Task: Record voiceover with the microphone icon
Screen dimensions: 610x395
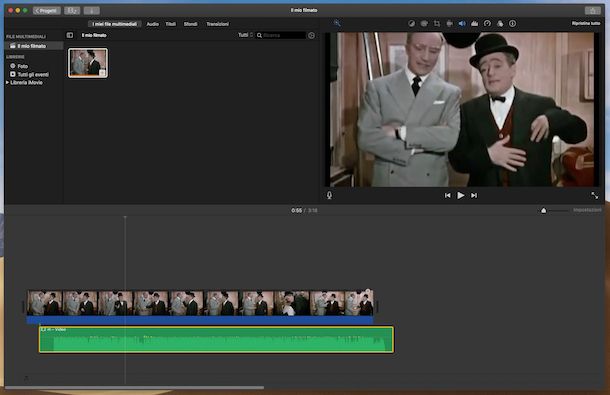Action: coord(330,195)
